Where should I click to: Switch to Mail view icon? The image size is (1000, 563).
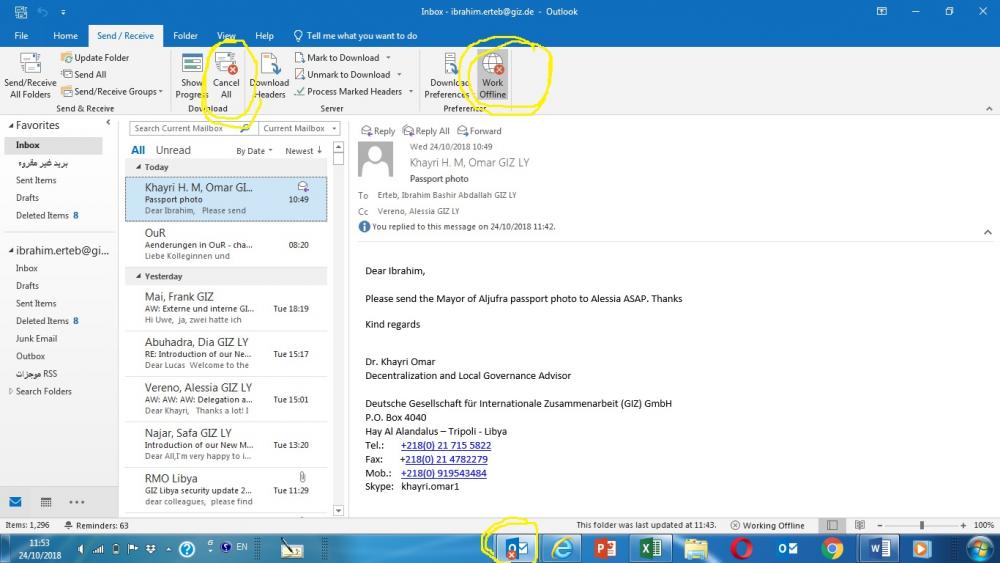pyautogui.click(x=15, y=502)
